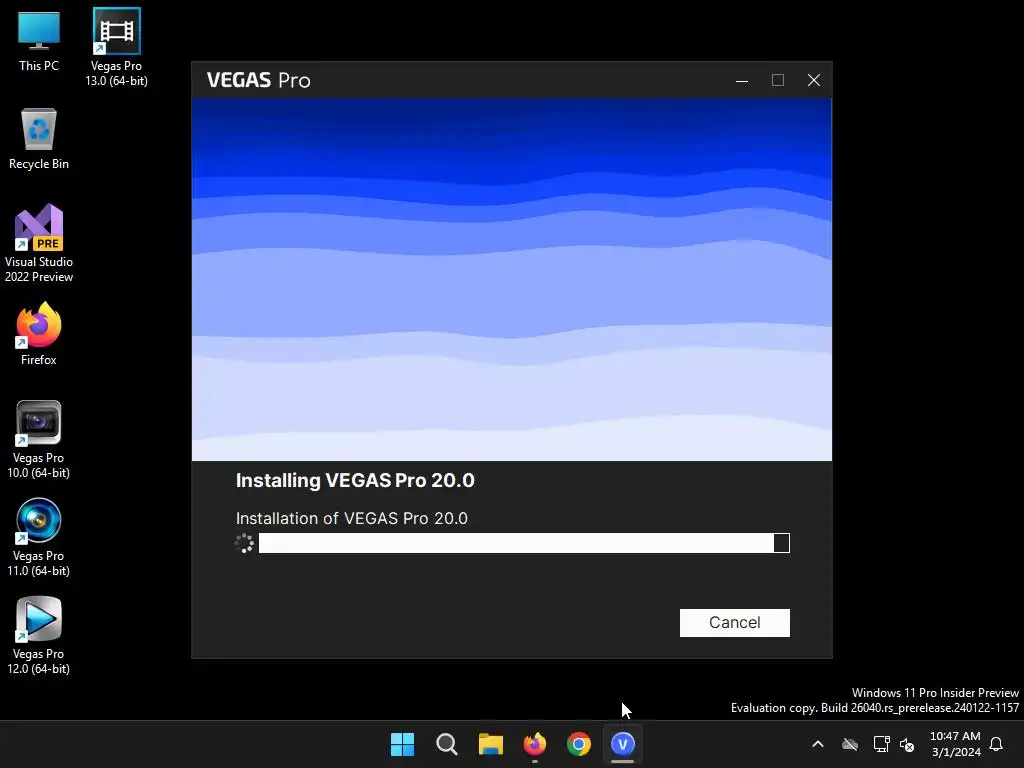Open File Explorer from the taskbar
1024x768 pixels.
click(490, 744)
